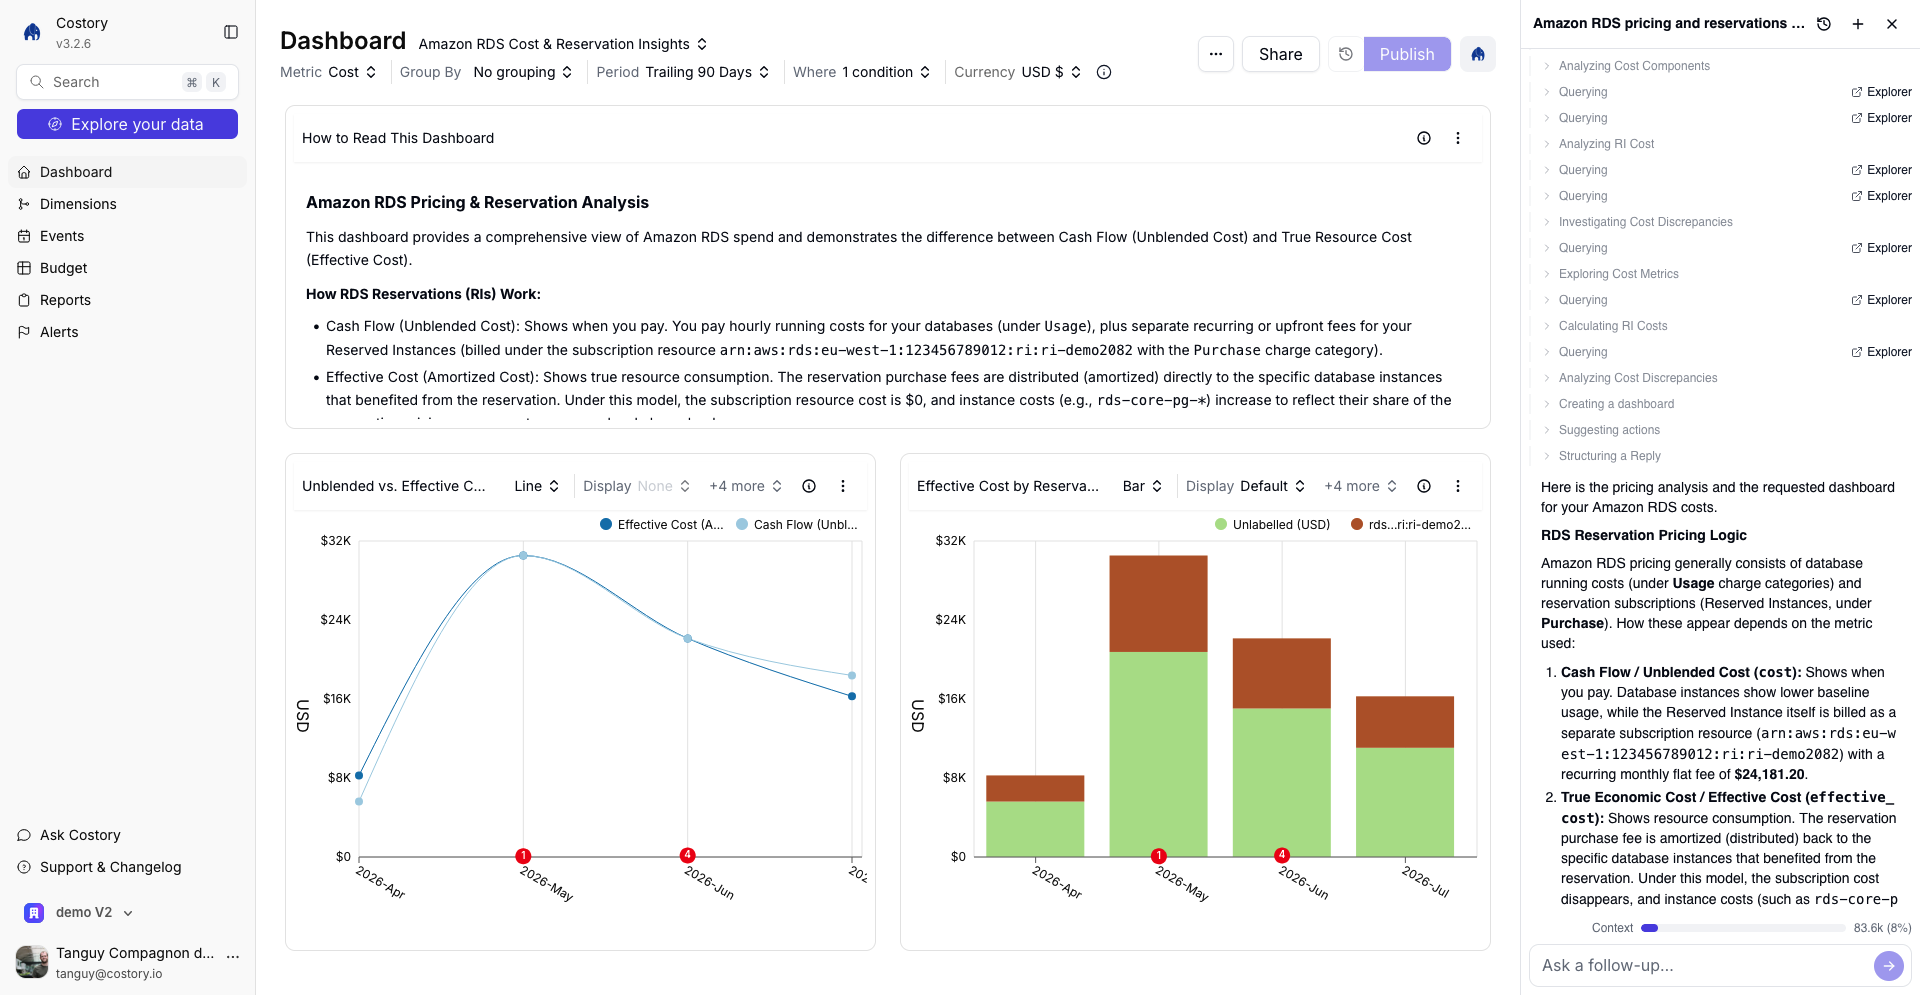Click the Share button
This screenshot has height=995, width=1920.
pos(1280,54)
